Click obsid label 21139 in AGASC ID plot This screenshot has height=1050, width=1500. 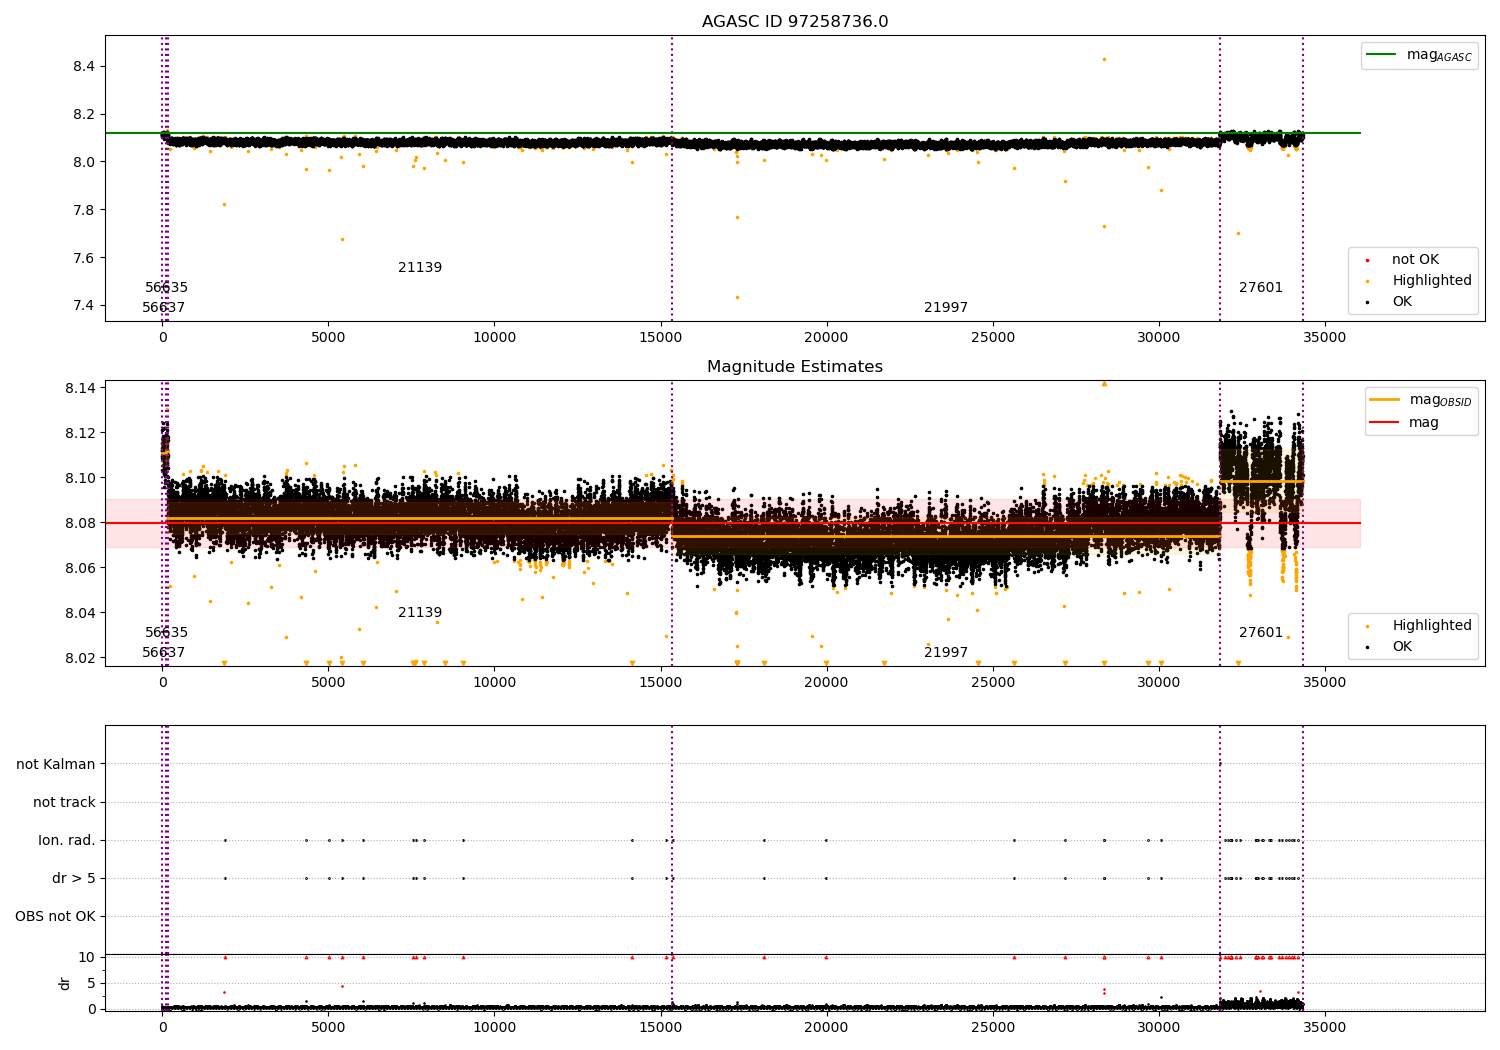coord(420,268)
